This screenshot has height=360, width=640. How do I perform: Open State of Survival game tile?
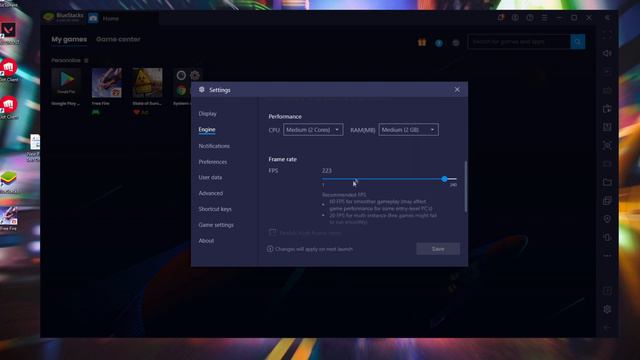147,83
